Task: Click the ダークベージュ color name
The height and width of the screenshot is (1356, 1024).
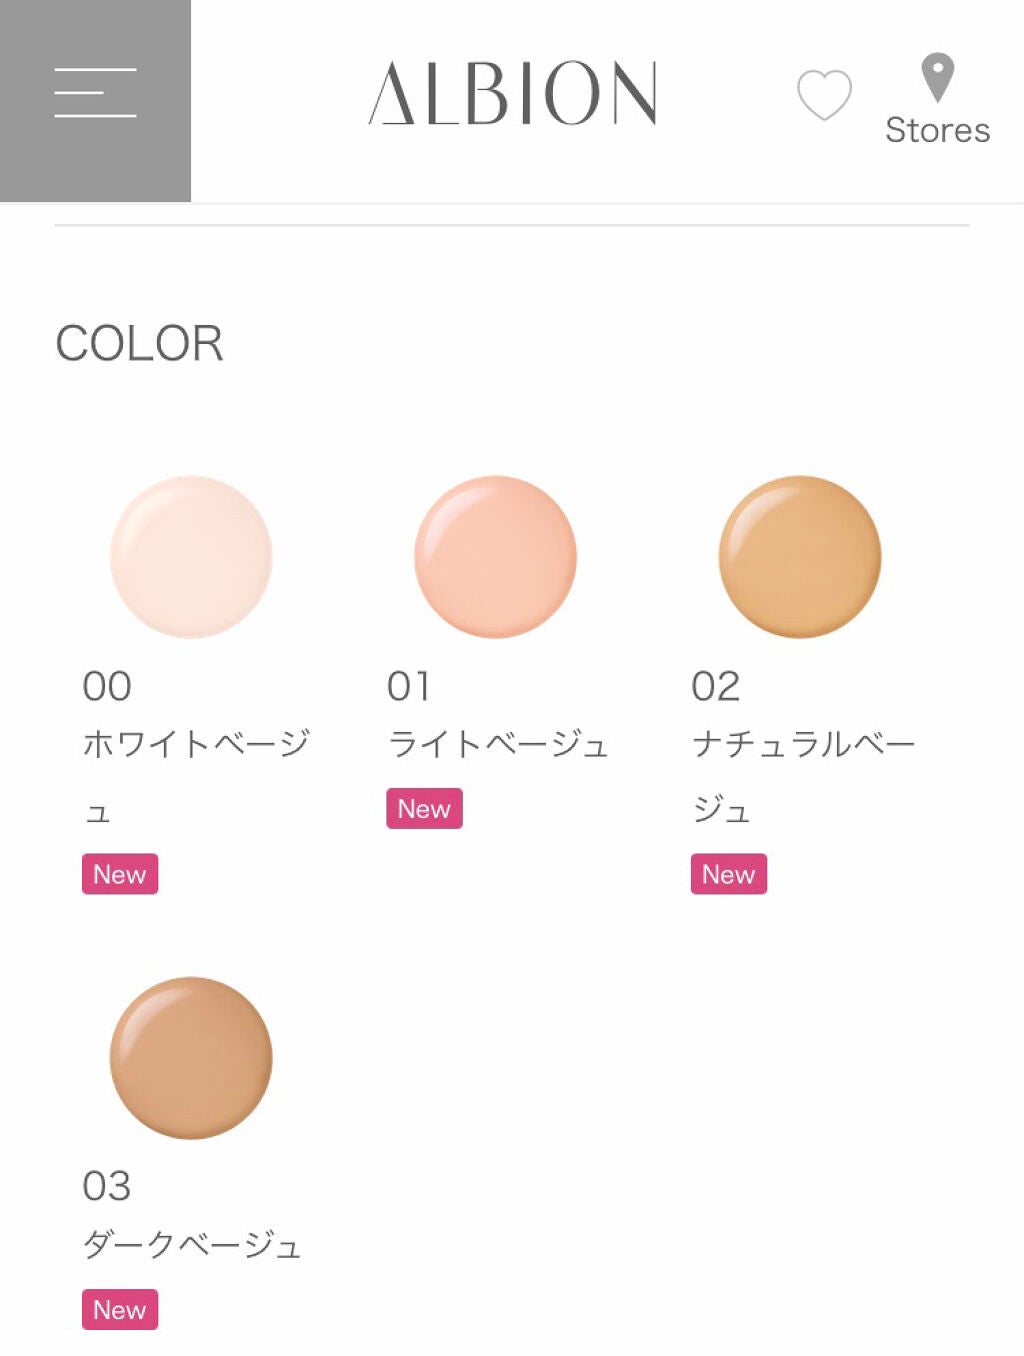Action: point(191,1244)
